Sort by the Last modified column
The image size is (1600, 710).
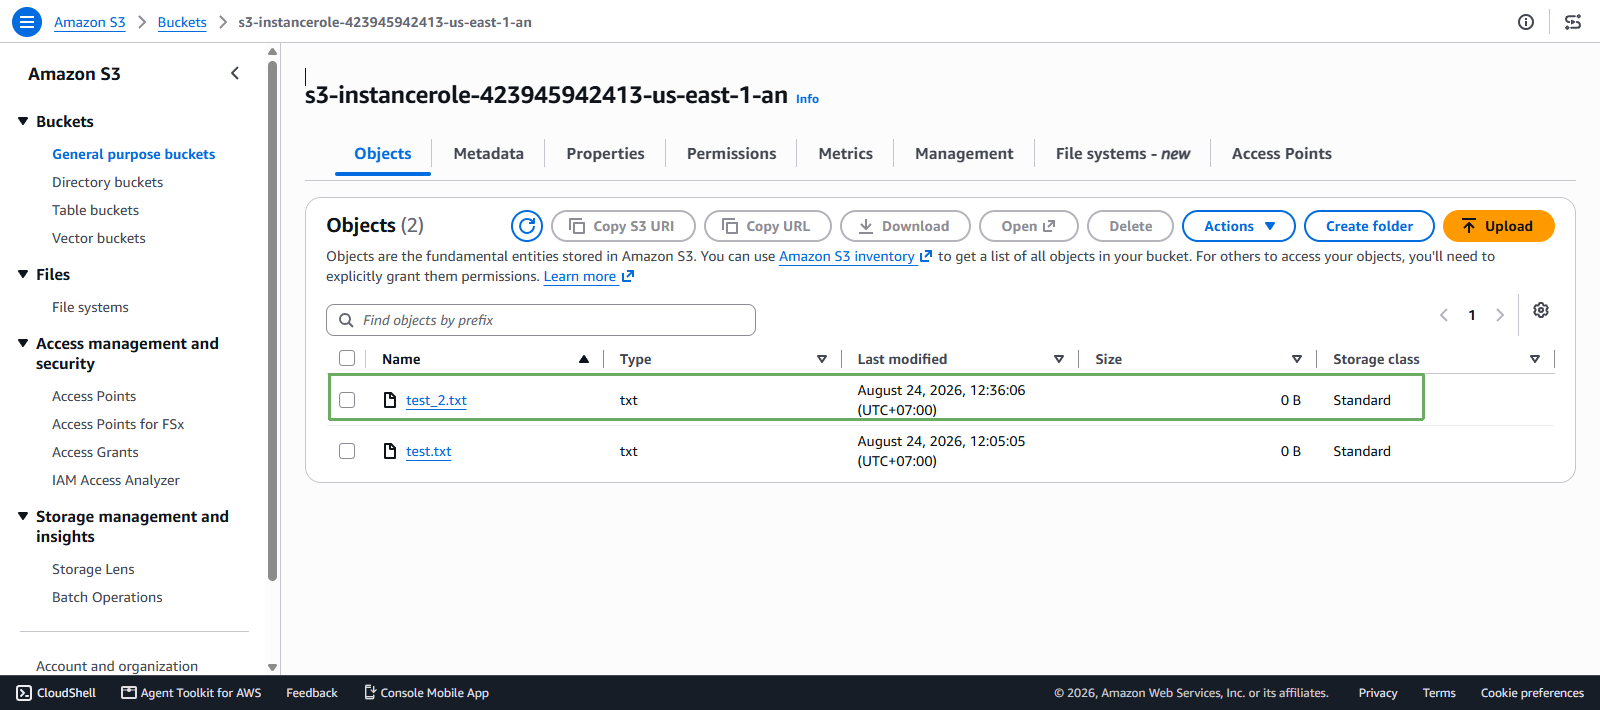tap(1059, 359)
